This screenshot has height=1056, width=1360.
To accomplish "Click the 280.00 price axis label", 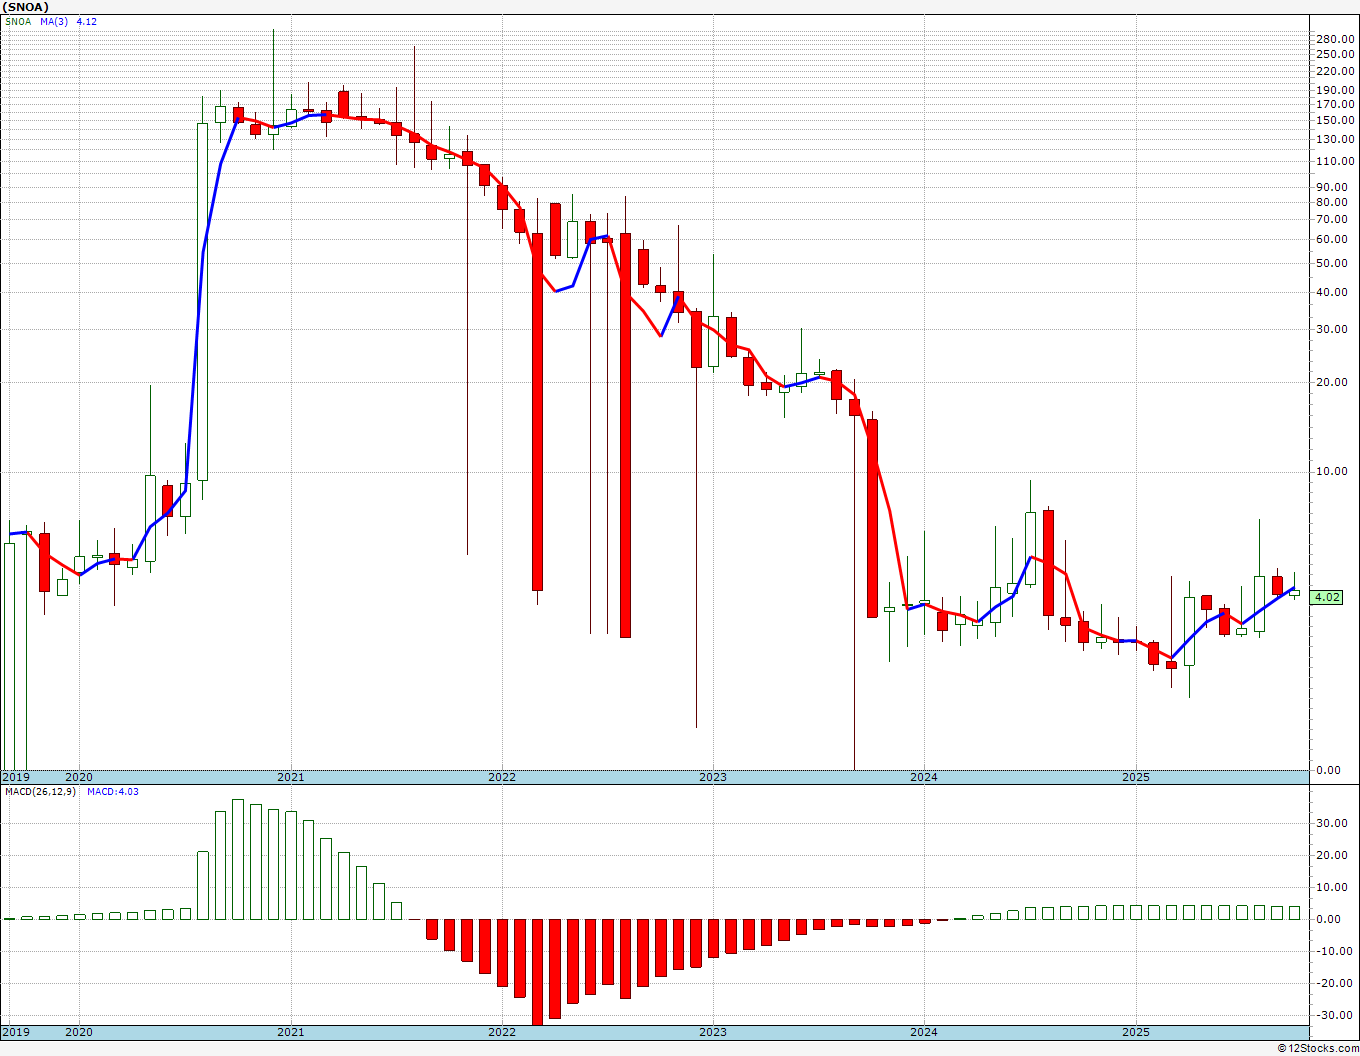I will pos(1336,39).
